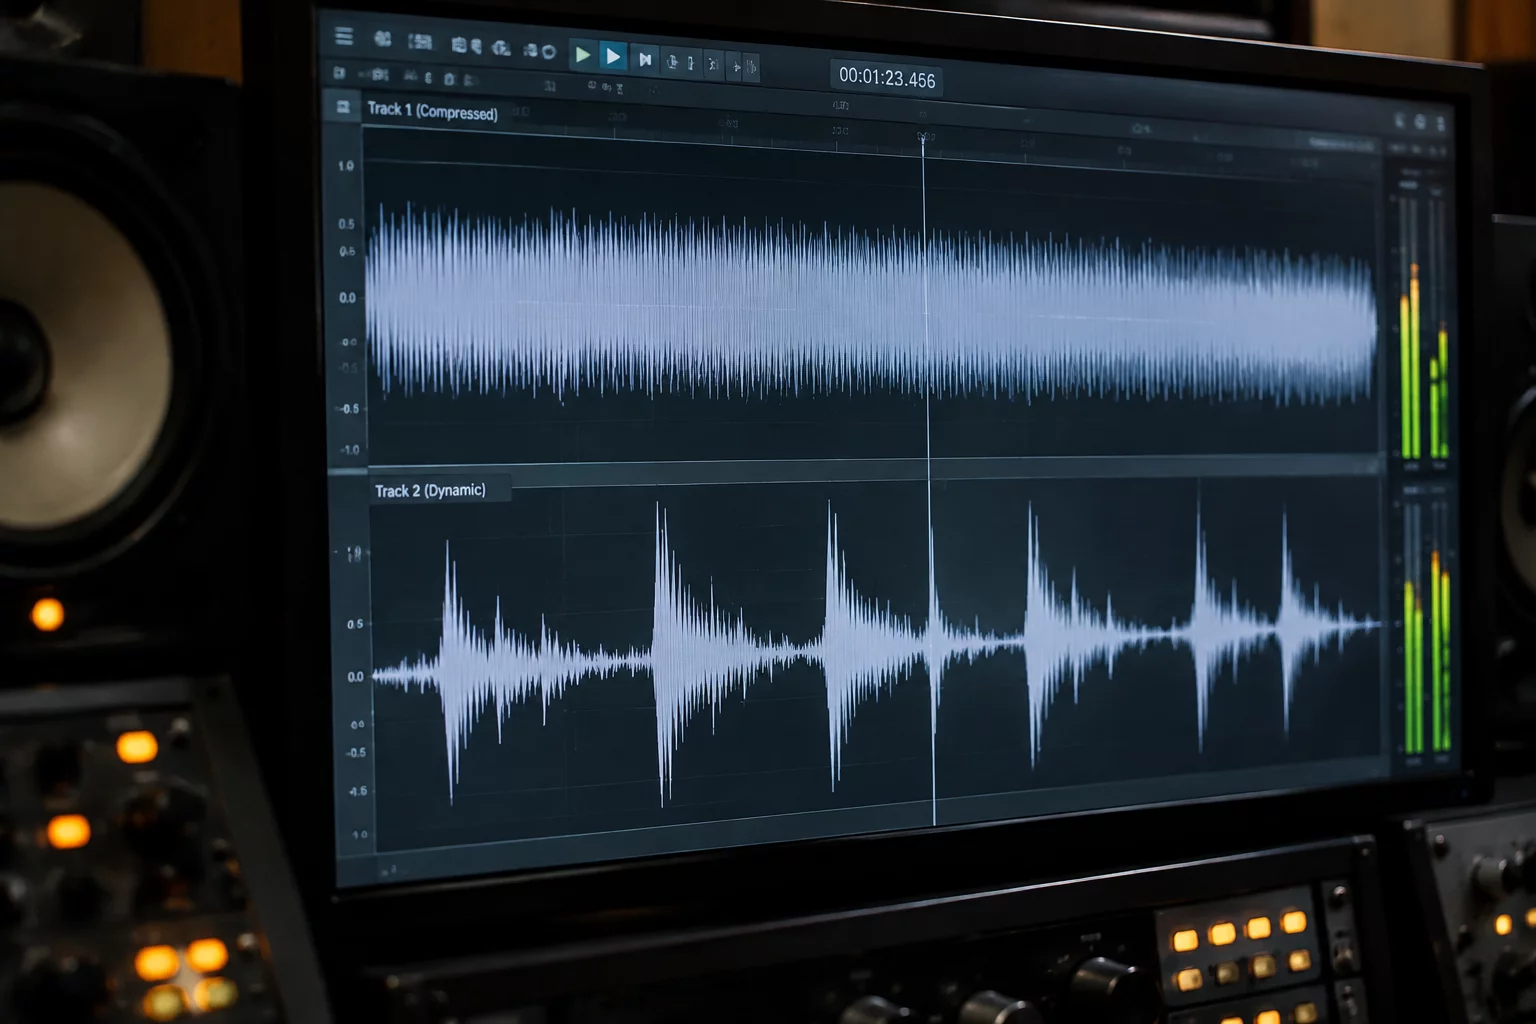Click the last icon in the transport group
The width and height of the screenshot is (1536, 1024).
coord(751,68)
